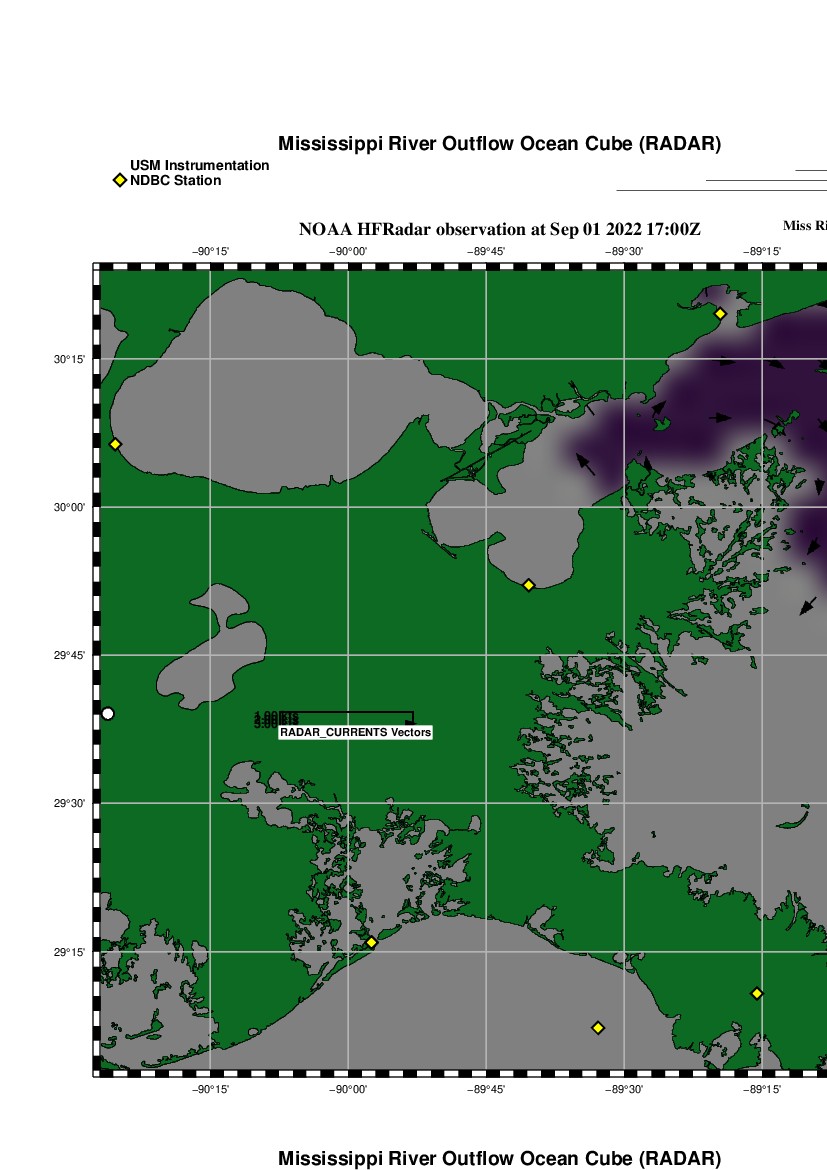The width and height of the screenshot is (827, 1170).
Task: Click the yellow diamond in the legend
Action: pyautogui.click(x=120, y=181)
